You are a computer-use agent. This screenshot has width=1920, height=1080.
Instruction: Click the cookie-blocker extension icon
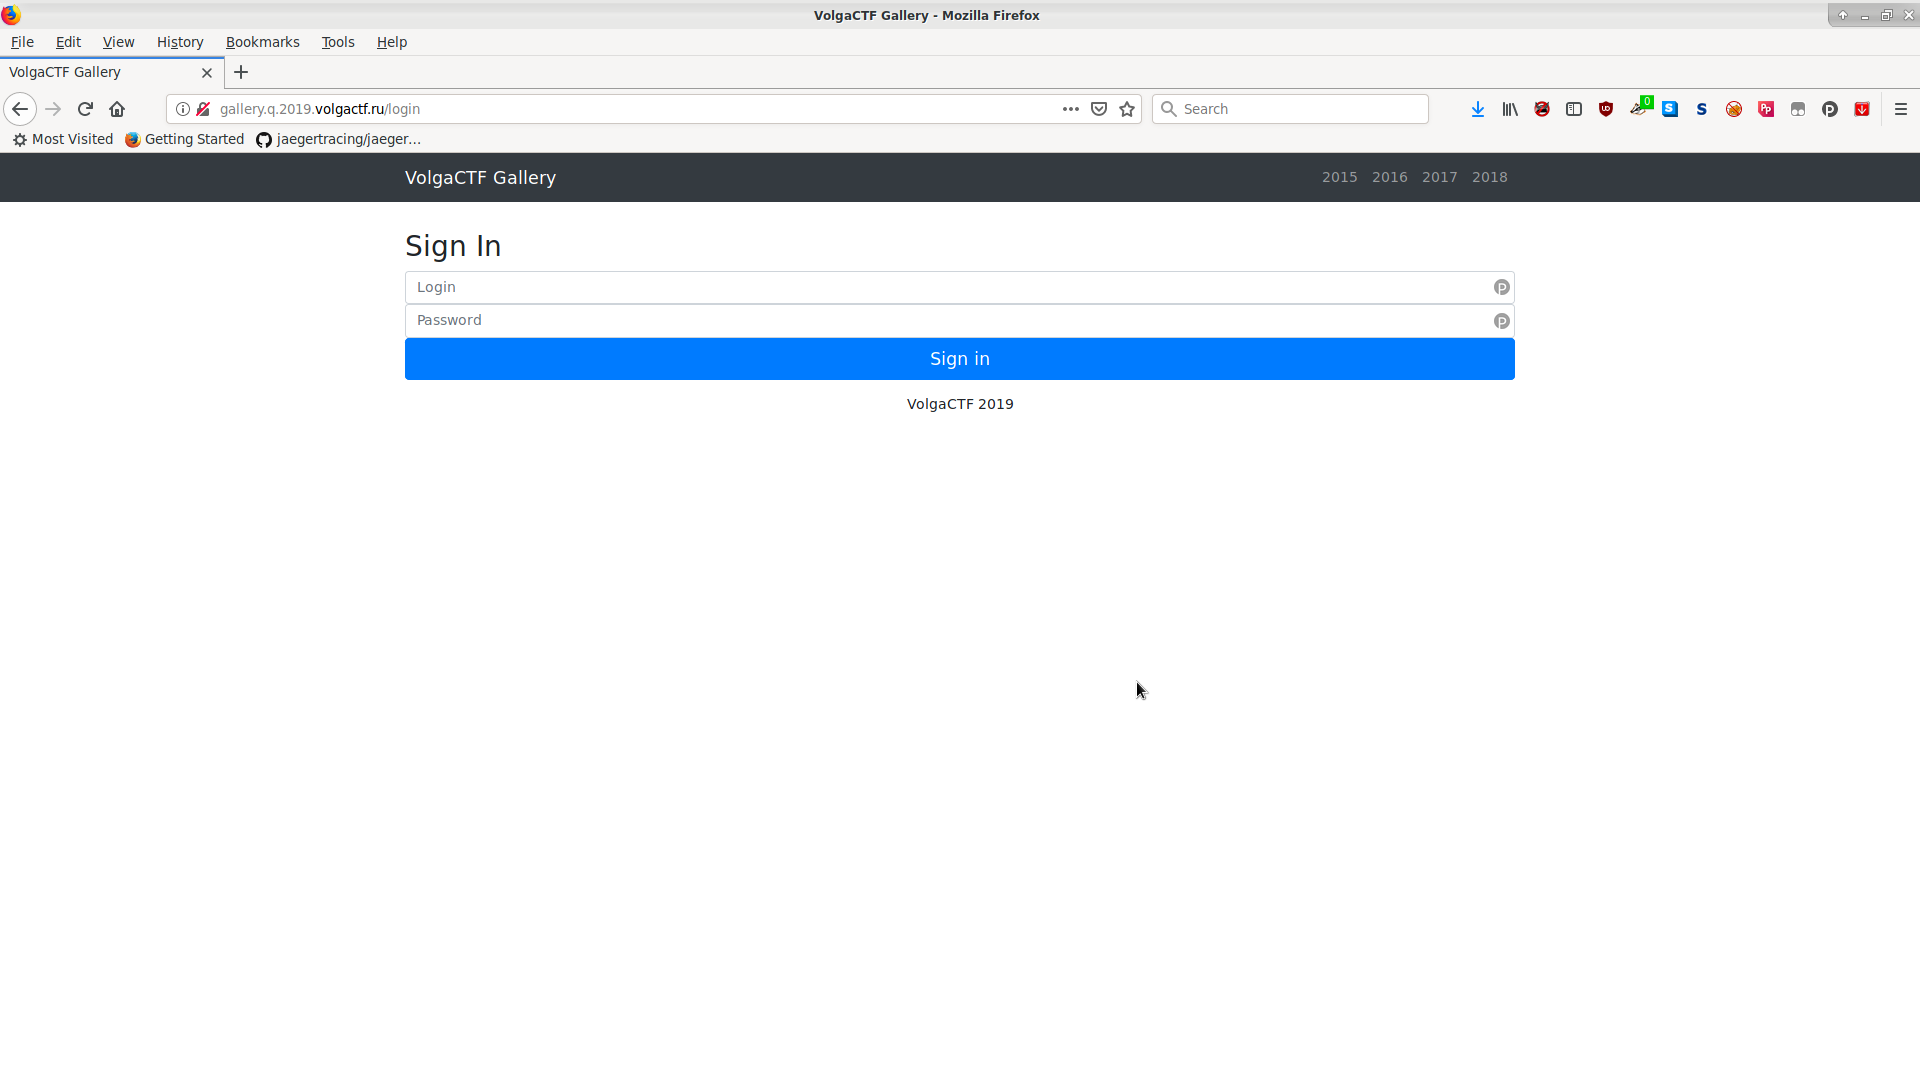(x=1734, y=109)
